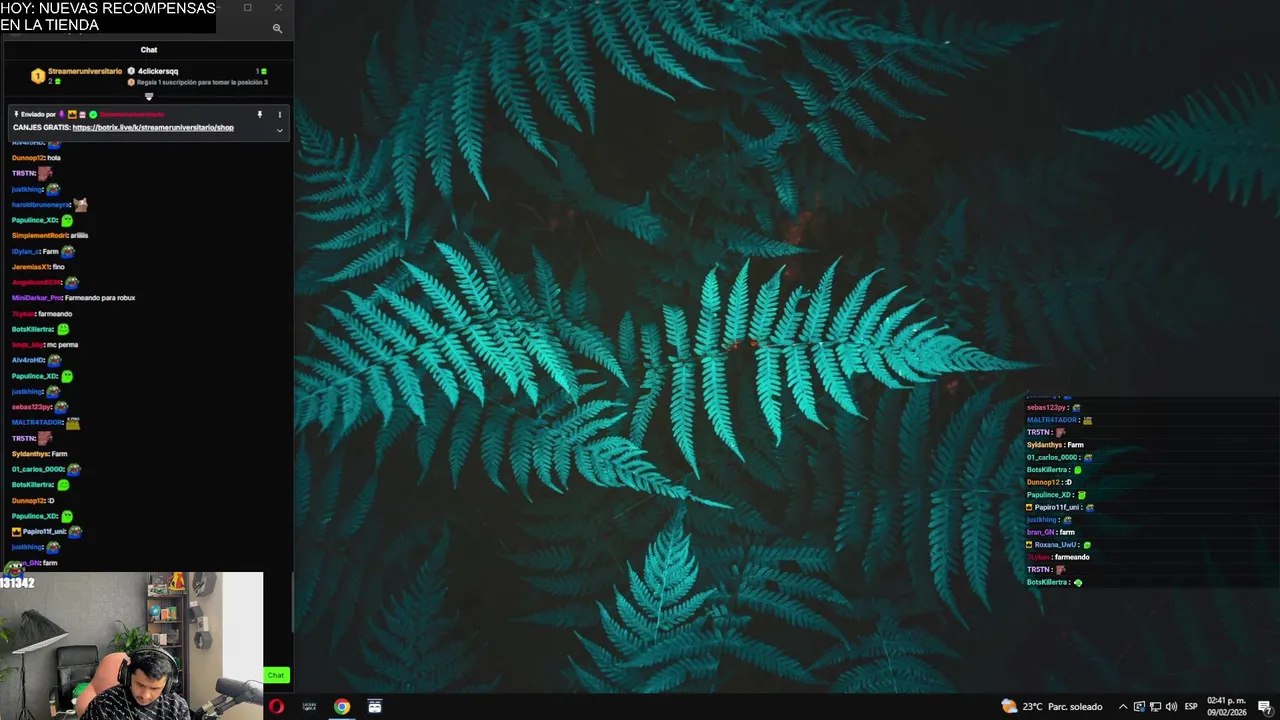Viewport: 1280px width, 720px height.
Task: Click username Syldanthys in left chat panel
Action: (30, 454)
